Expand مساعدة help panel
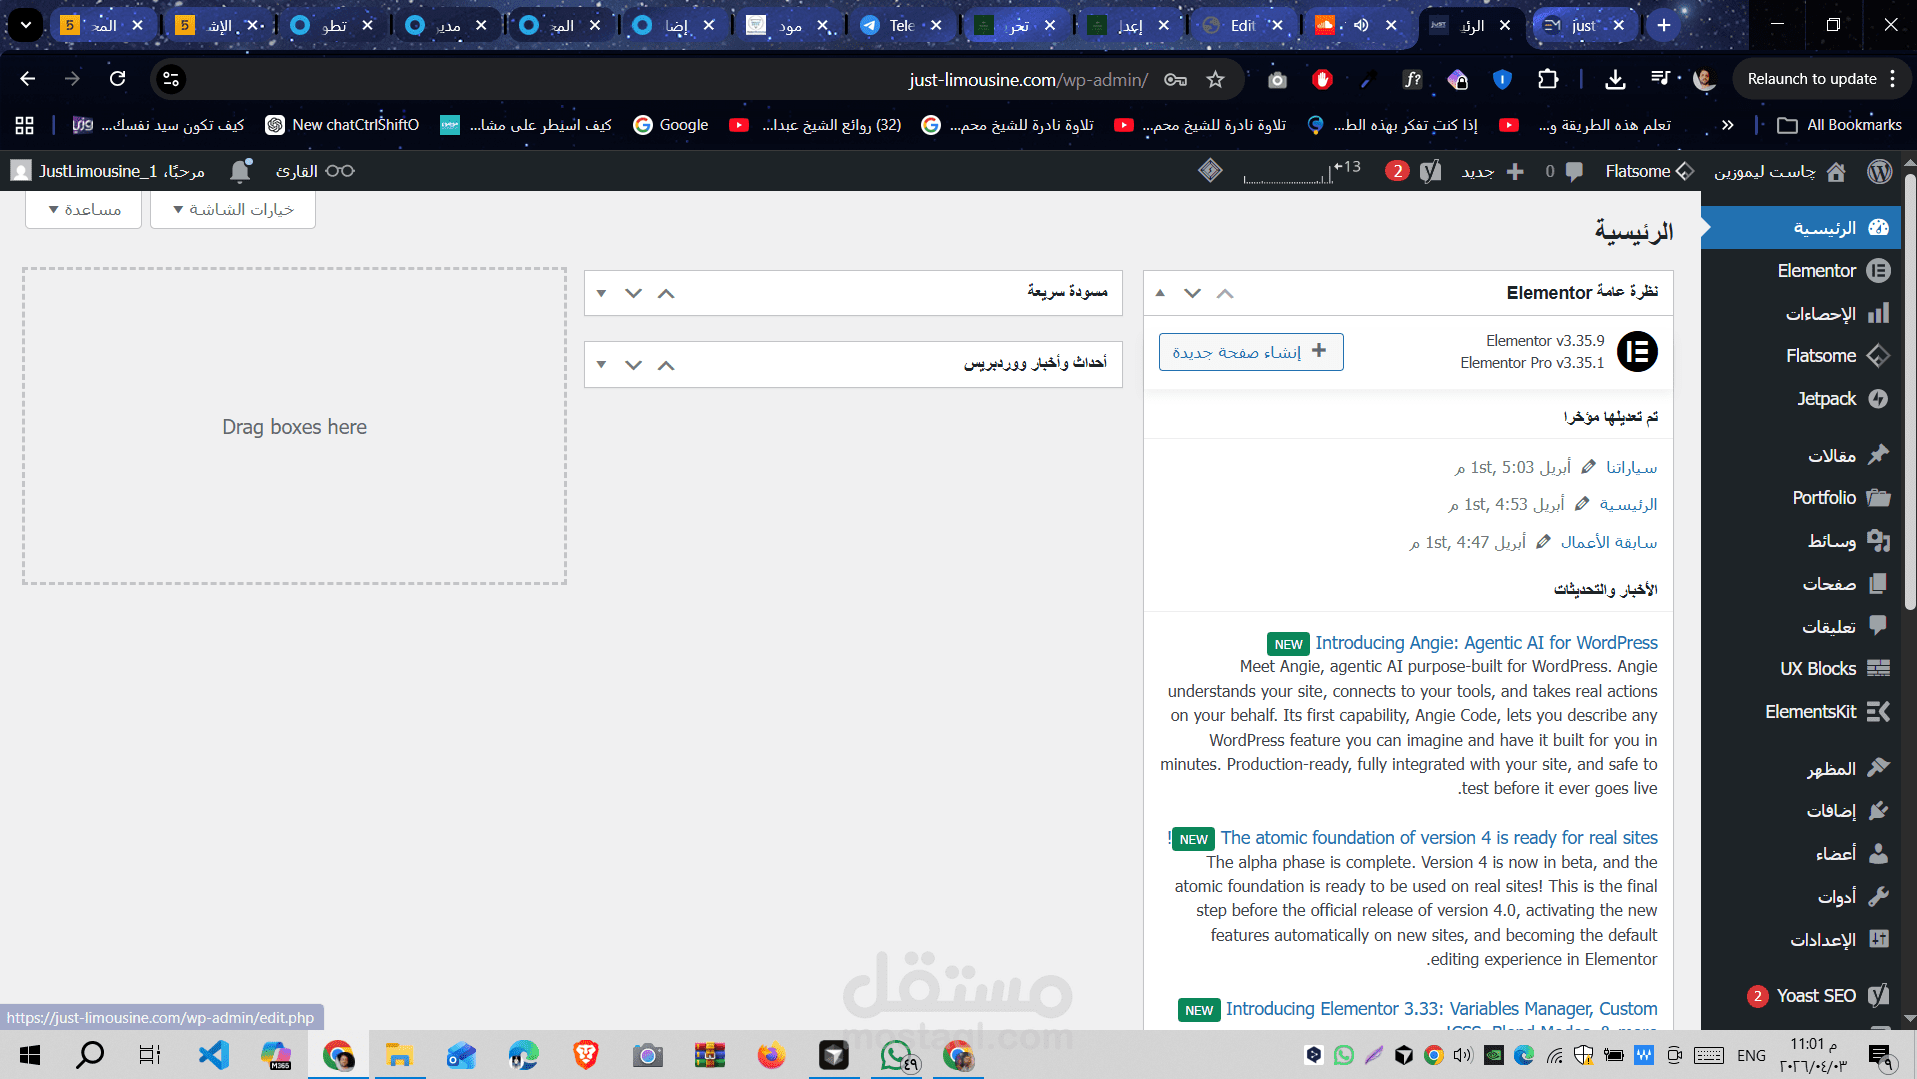The height and width of the screenshot is (1079, 1917). [84, 209]
